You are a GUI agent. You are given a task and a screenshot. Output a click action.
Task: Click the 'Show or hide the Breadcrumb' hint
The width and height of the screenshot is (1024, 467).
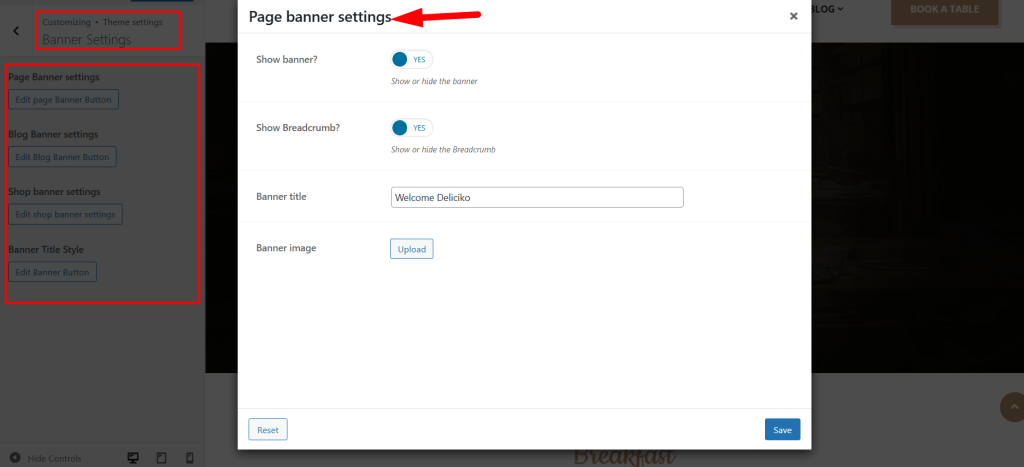click(443, 150)
